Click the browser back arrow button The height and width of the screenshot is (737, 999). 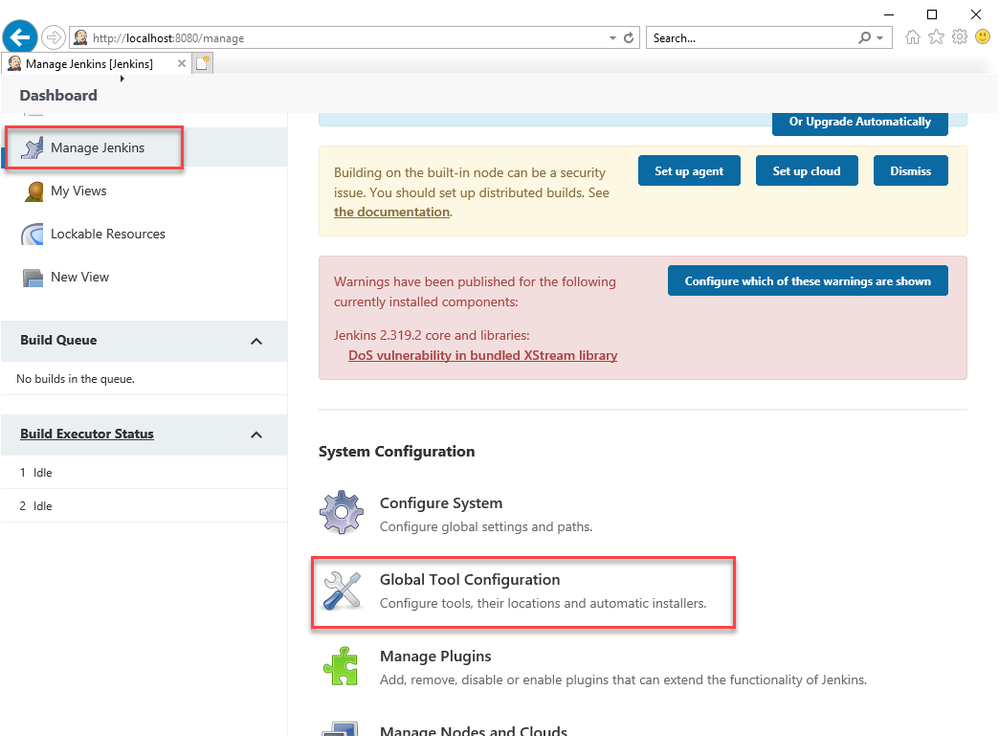tap(20, 38)
